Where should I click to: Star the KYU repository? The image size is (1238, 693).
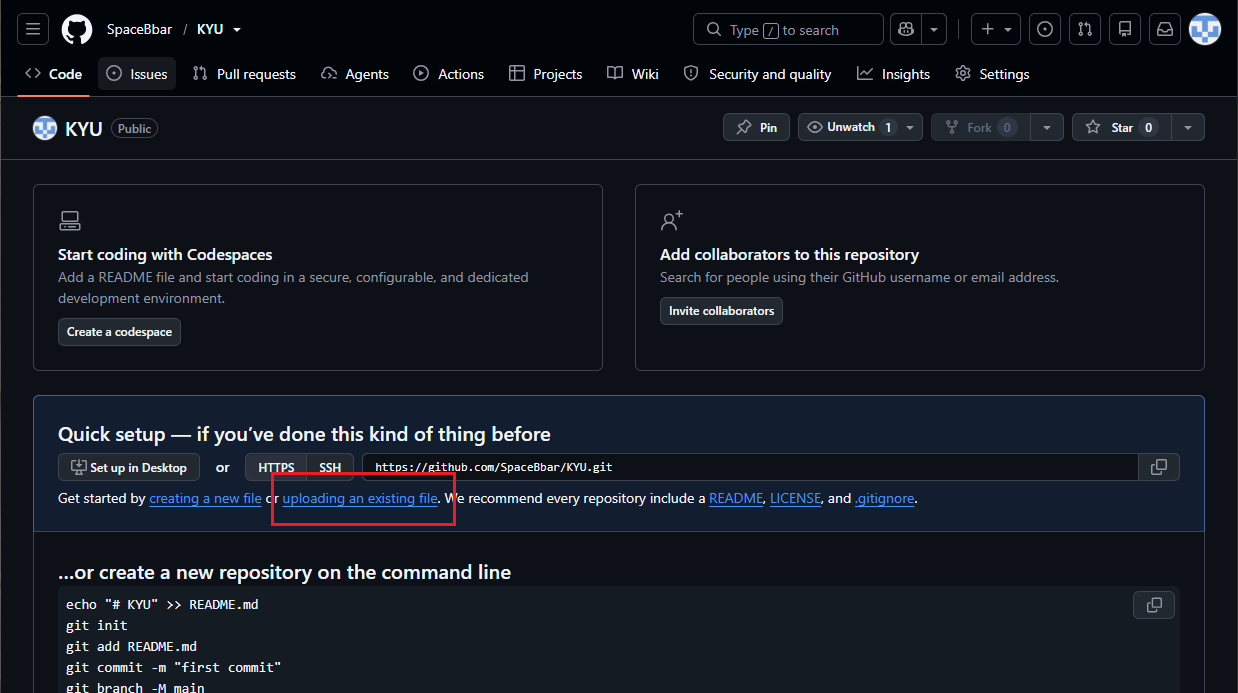pos(1121,127)
